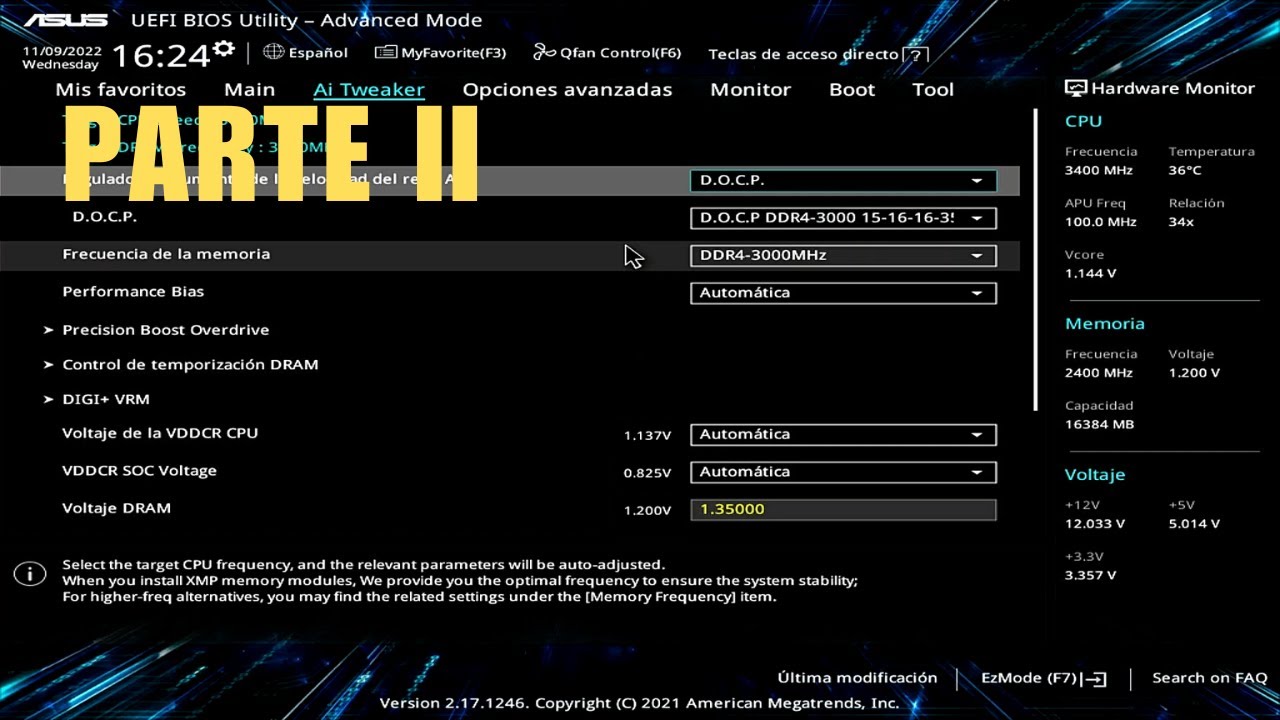Viewport: 1280px width, 720px height.
Task: Open the DDR4-3000MHz memory frequency dropdown
Action: (843, 255)
